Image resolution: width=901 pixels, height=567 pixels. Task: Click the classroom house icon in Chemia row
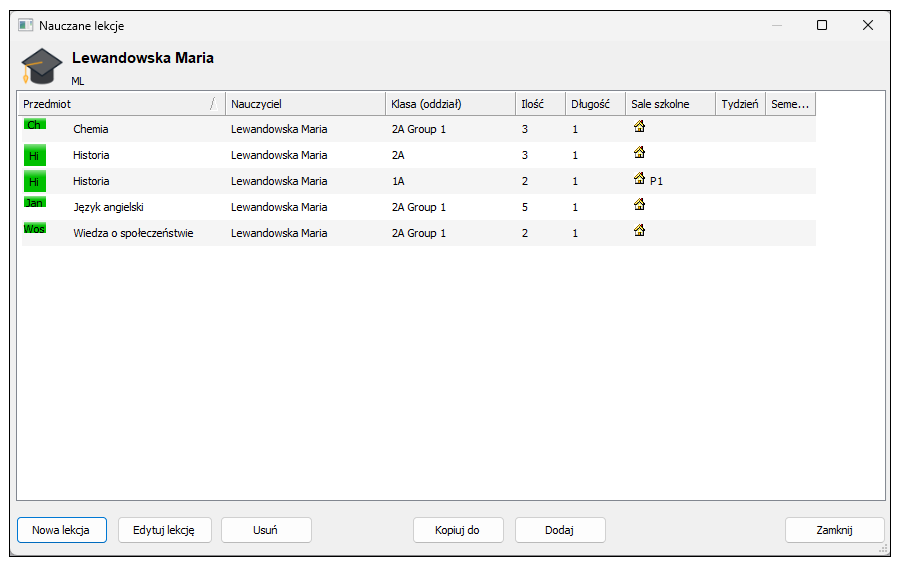(639, 126)
